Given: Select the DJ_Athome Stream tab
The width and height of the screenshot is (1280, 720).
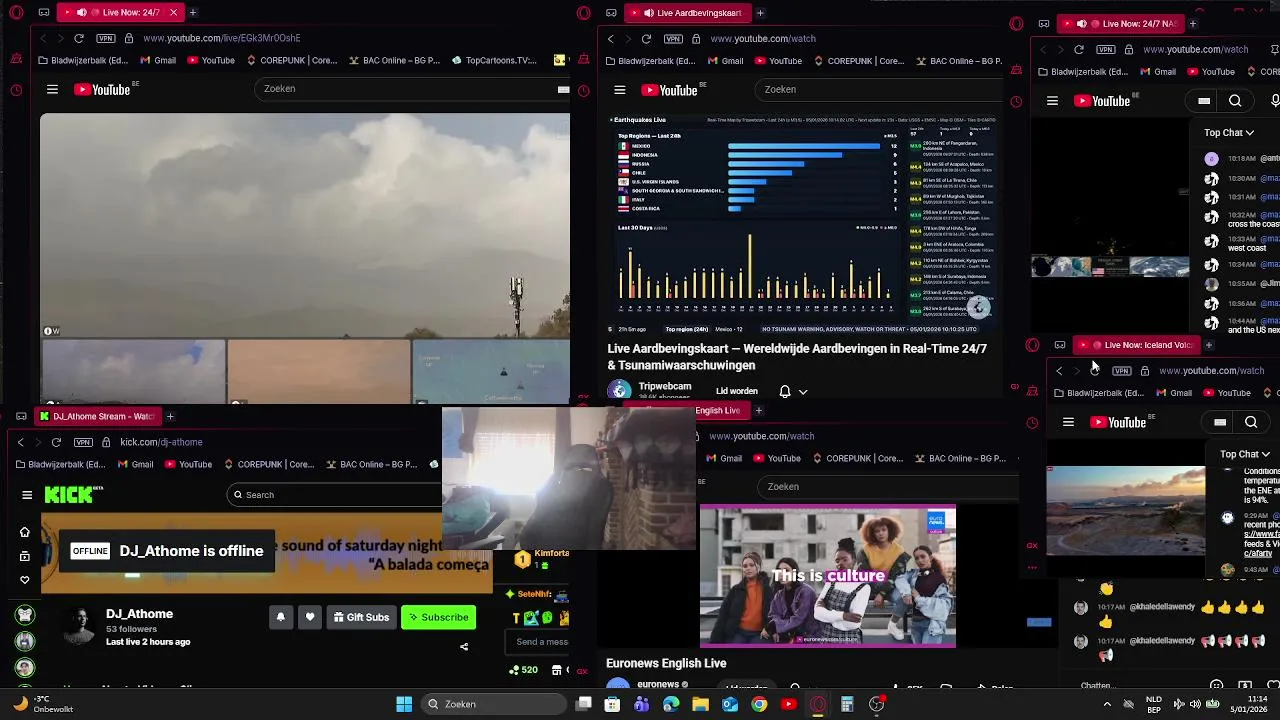Looking at the screenshot, I should (96, 416).
